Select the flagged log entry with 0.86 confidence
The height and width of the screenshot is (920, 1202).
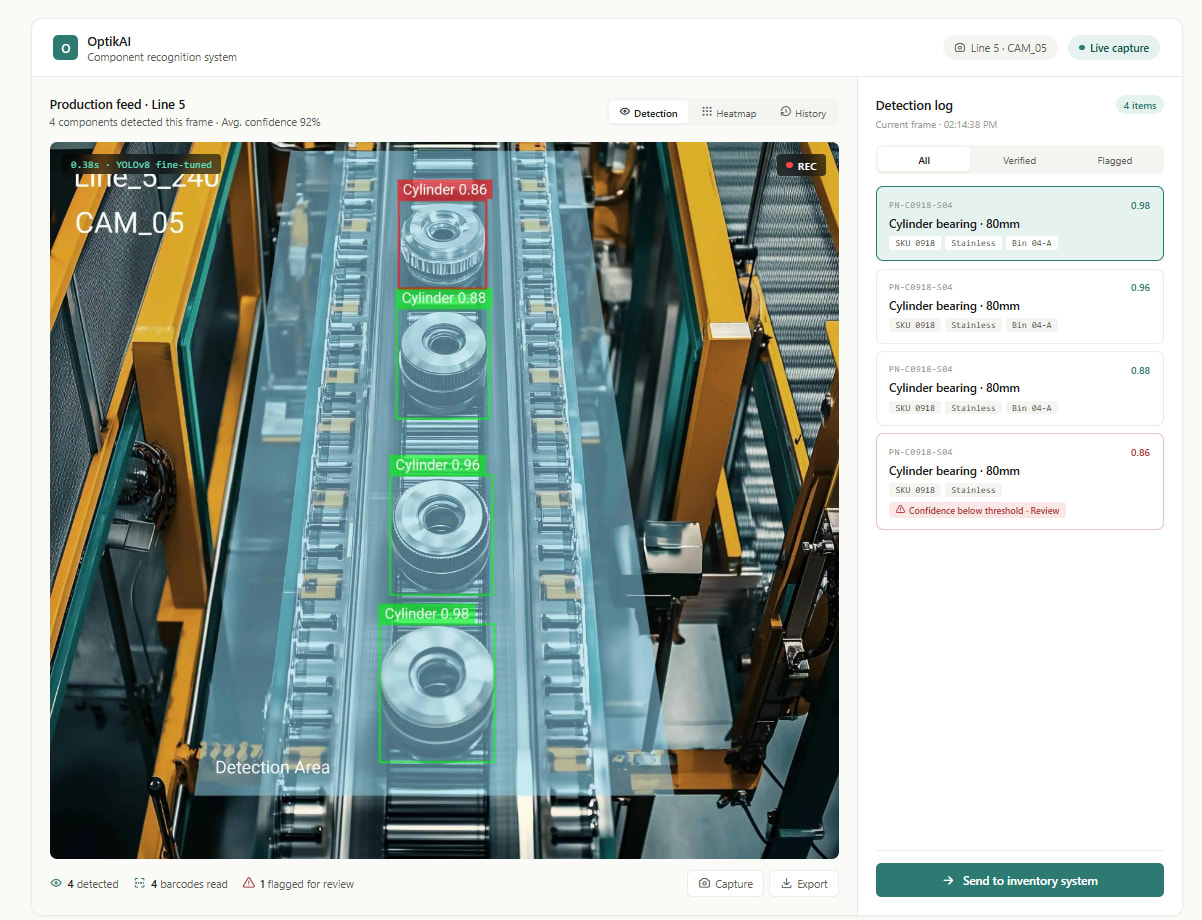point(1019,481)
